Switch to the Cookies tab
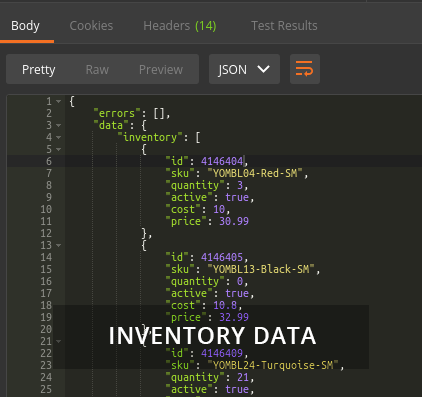 coord(91,26)
